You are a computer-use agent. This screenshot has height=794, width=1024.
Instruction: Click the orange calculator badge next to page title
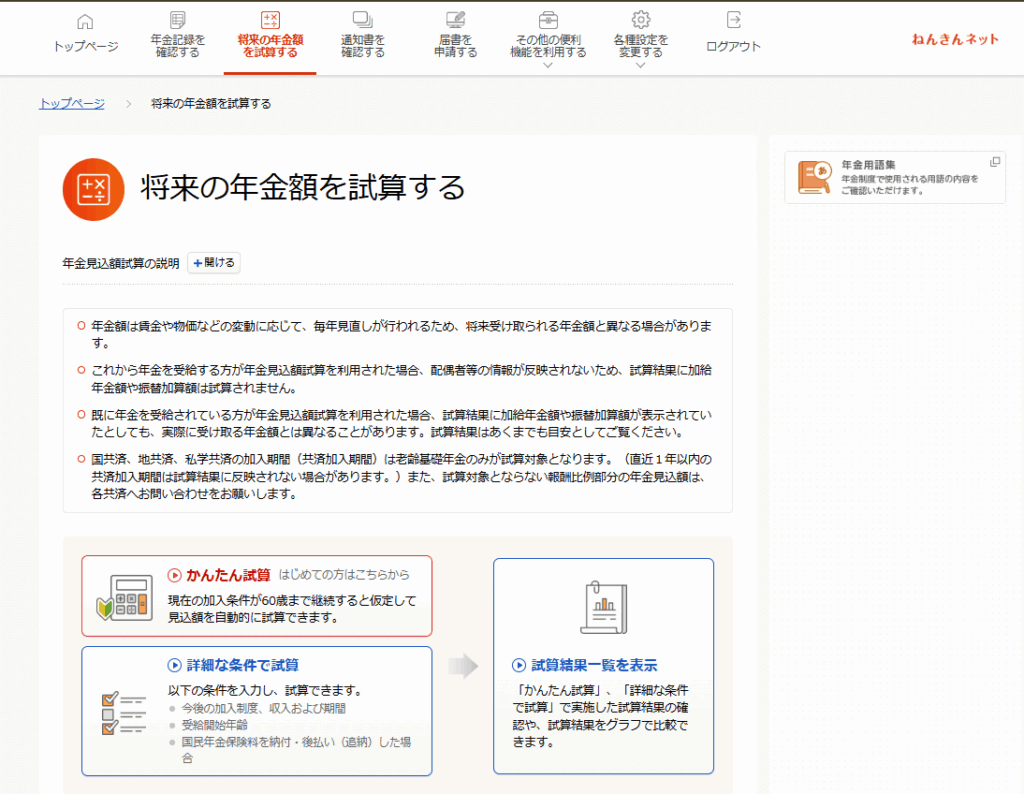point(92,186)
